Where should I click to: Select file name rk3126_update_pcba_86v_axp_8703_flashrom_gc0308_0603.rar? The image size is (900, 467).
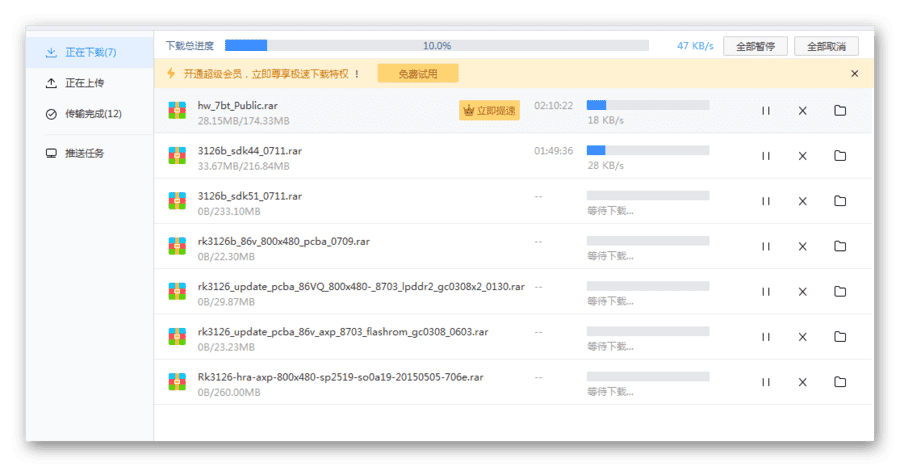[x=343, y=332]
